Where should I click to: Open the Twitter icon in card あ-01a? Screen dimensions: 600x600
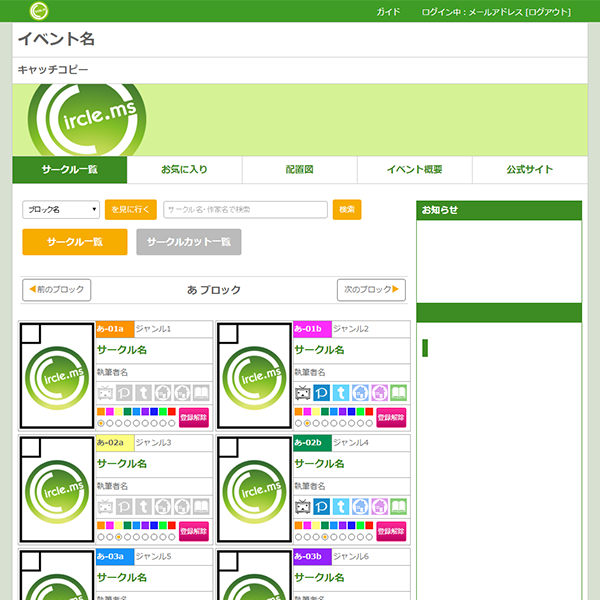(143, 393)
